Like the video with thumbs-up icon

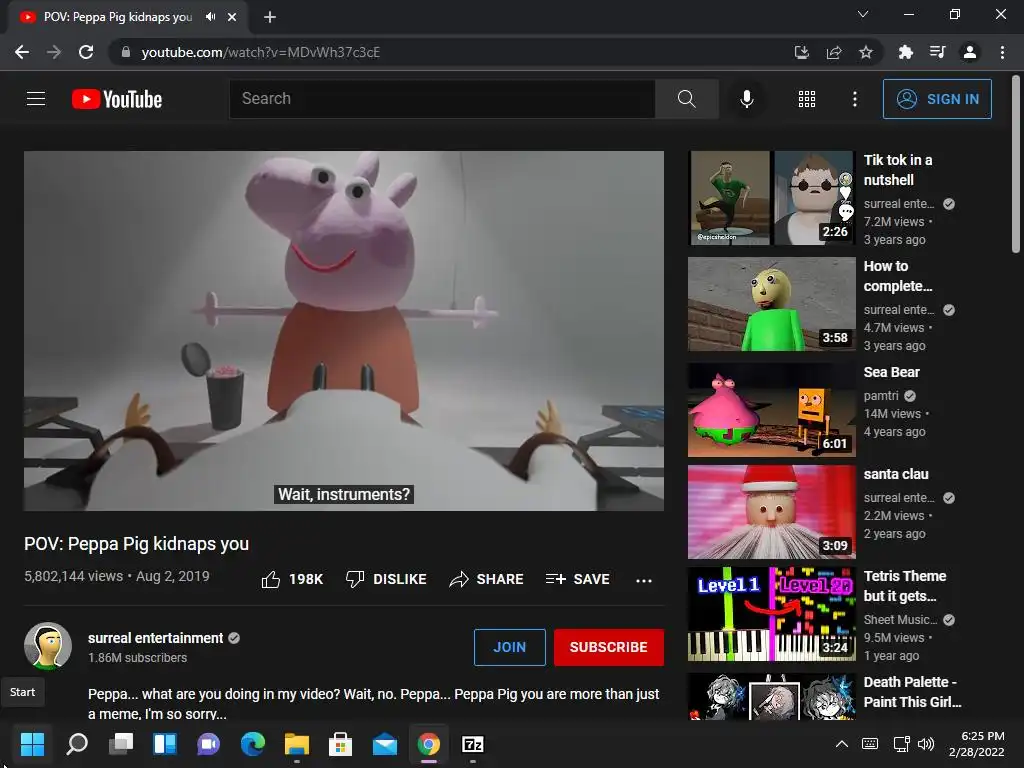(x=270, y=579)
